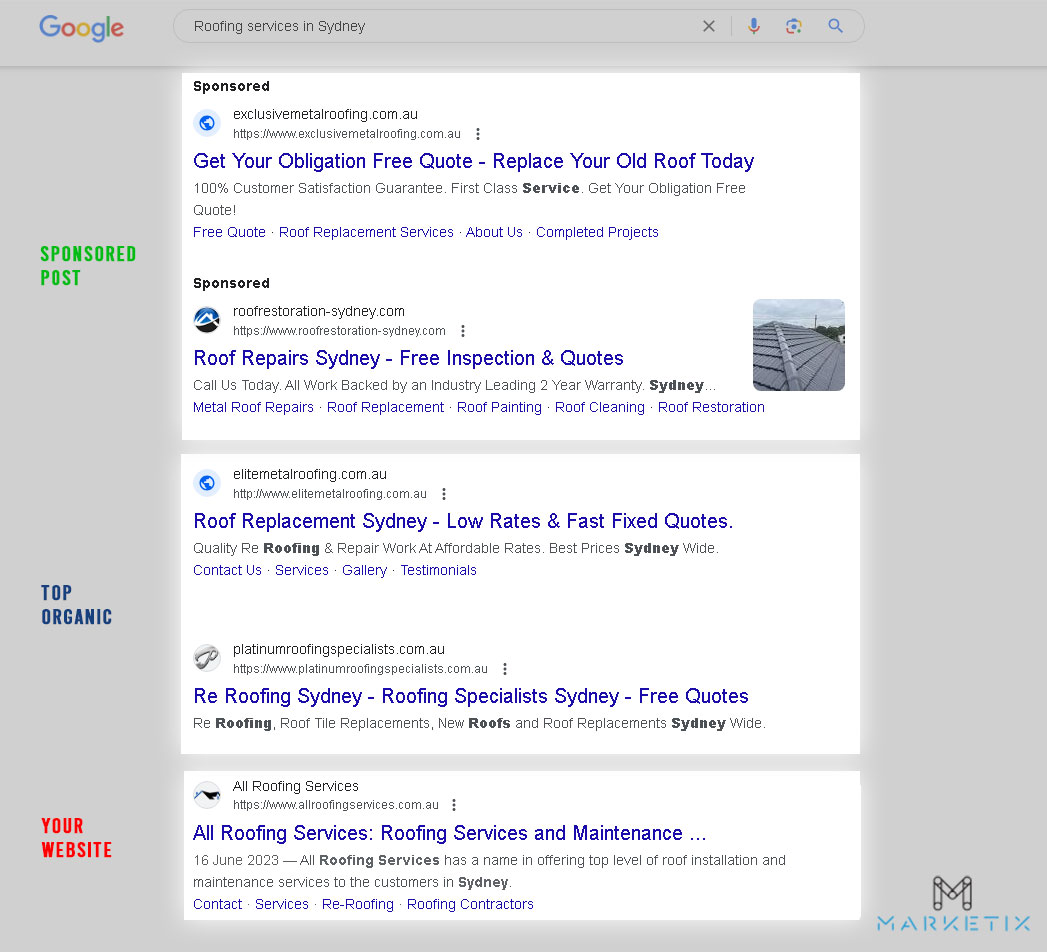
Task: Open the 'Testimonials' sitelink under elitemetalroofing
Action: click(438, 570)
